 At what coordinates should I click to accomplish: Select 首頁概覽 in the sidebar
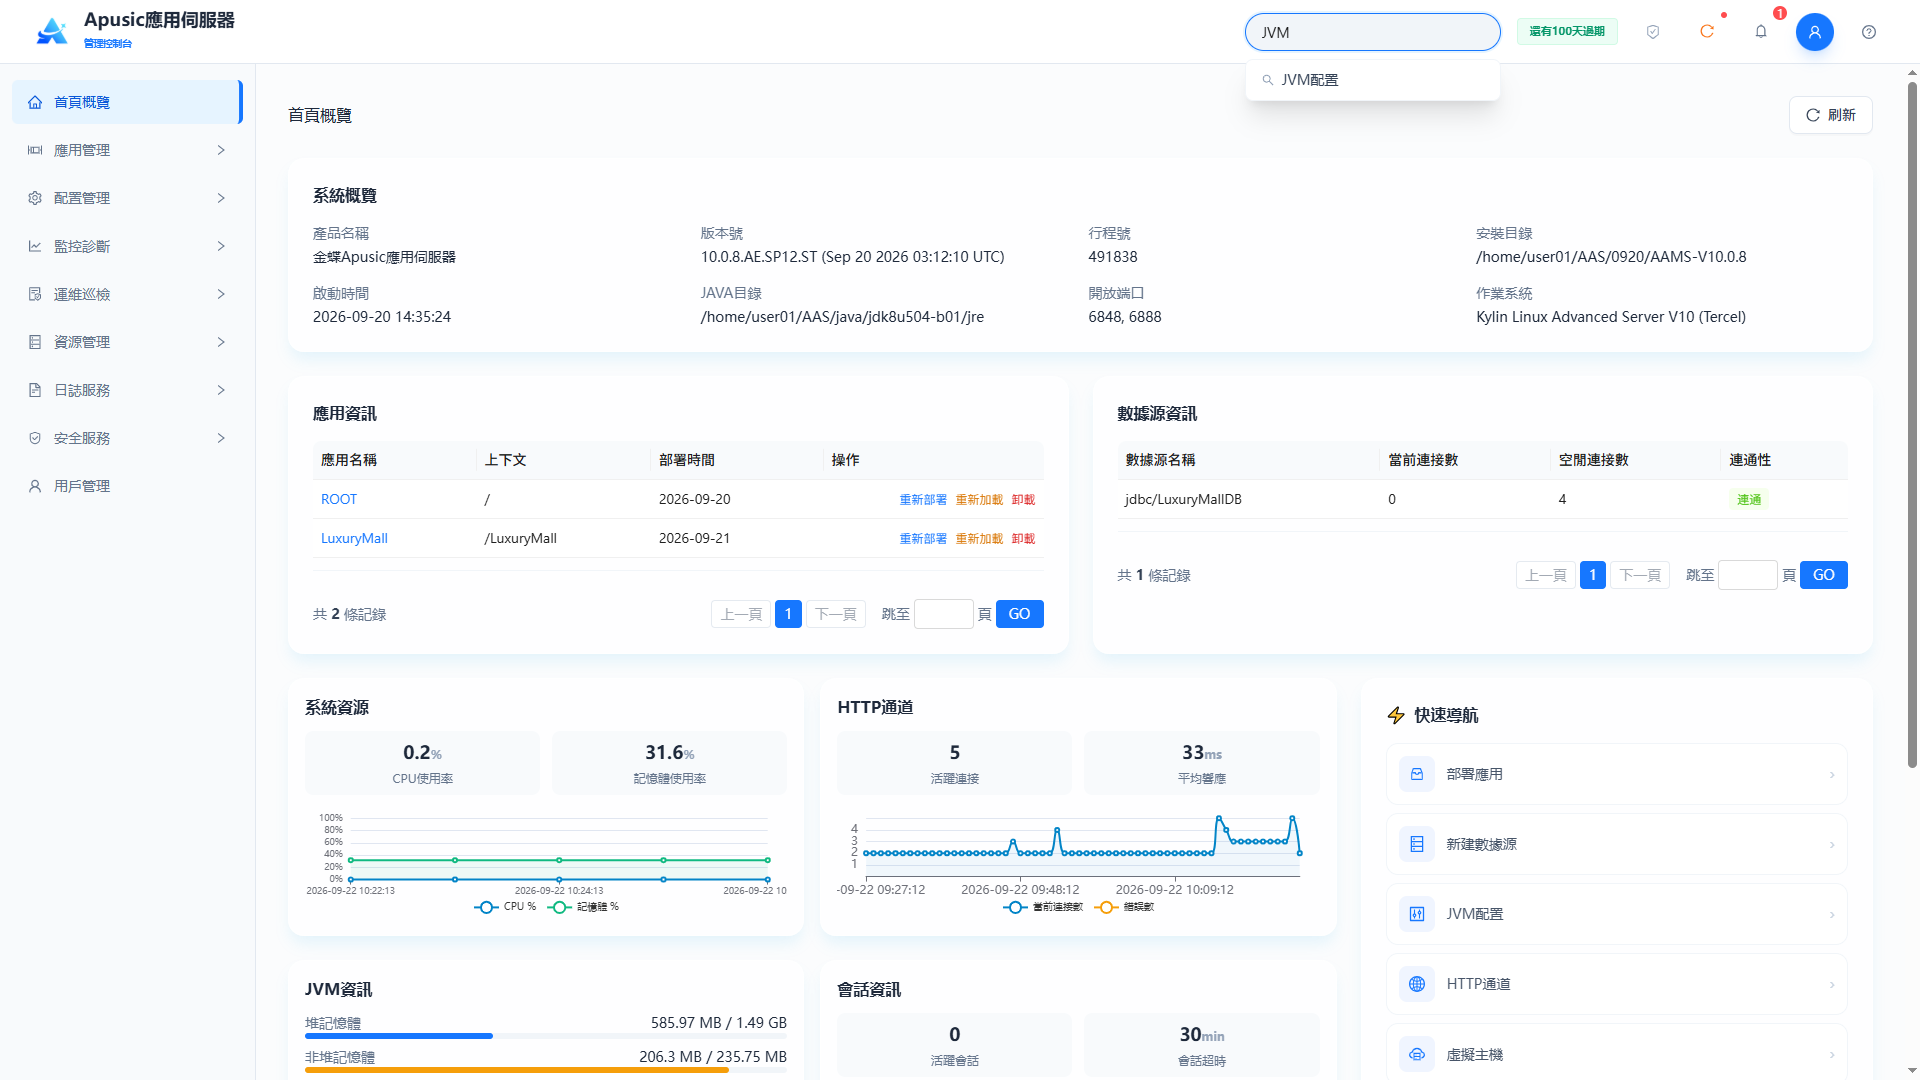[127, 102]
